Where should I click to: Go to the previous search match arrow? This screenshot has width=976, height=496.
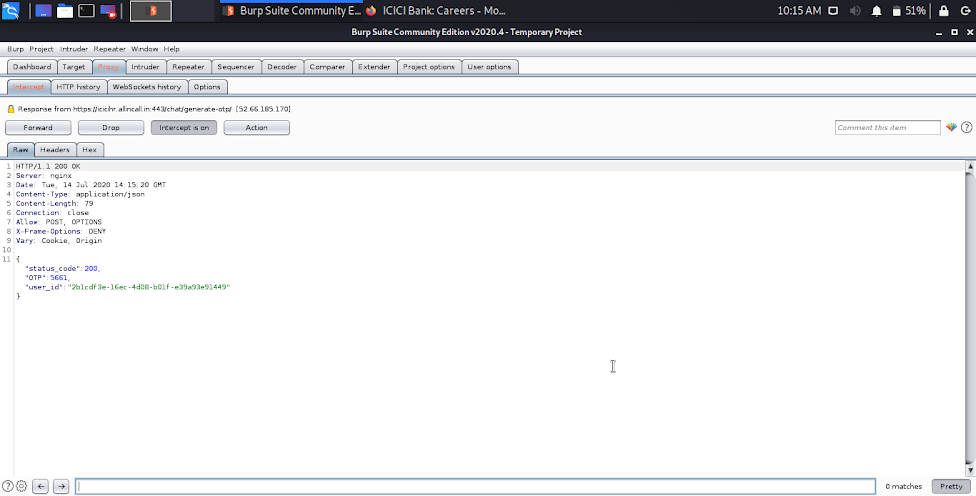point(40,486)
